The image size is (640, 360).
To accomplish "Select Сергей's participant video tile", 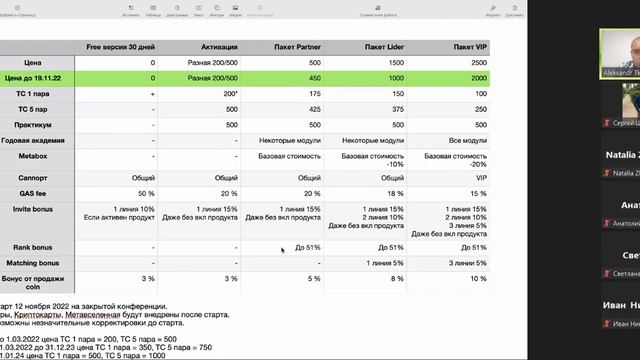I will coord(621,104).
